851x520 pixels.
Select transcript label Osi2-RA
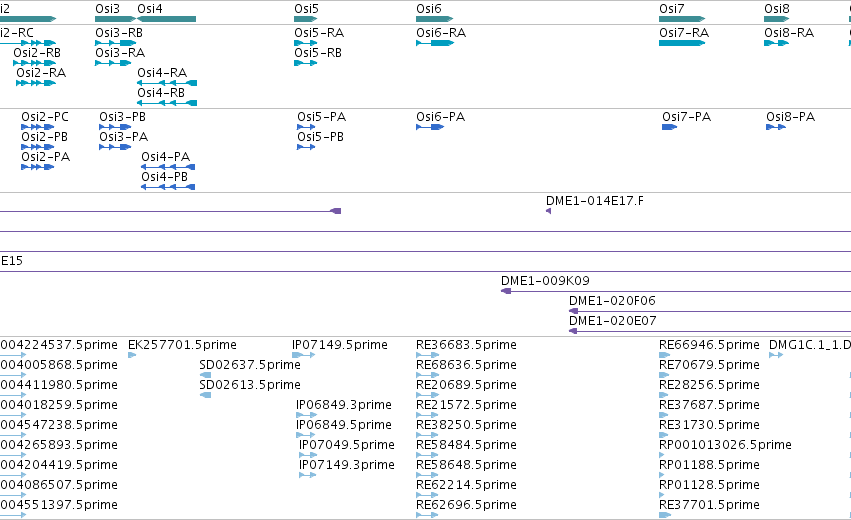tap(41, 73)
